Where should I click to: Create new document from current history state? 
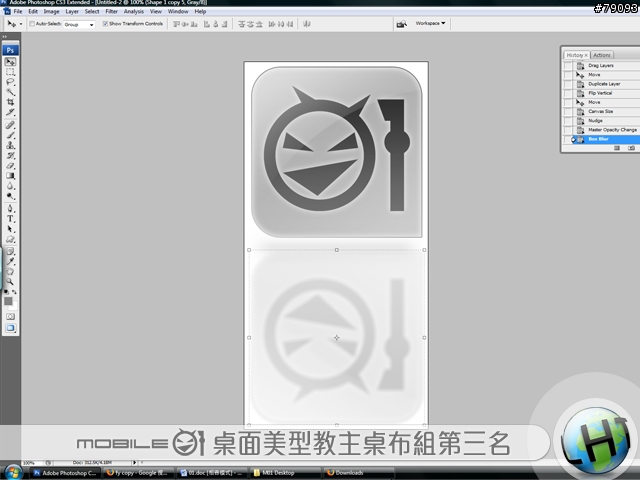[x=617, y=148]
